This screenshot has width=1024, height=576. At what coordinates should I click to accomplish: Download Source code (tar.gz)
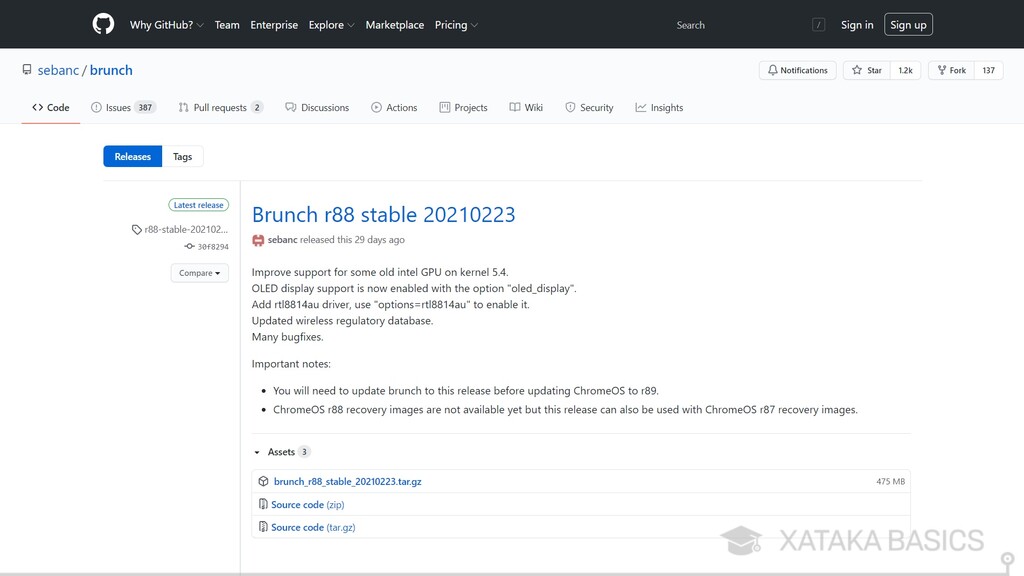[x=313, y=527]
